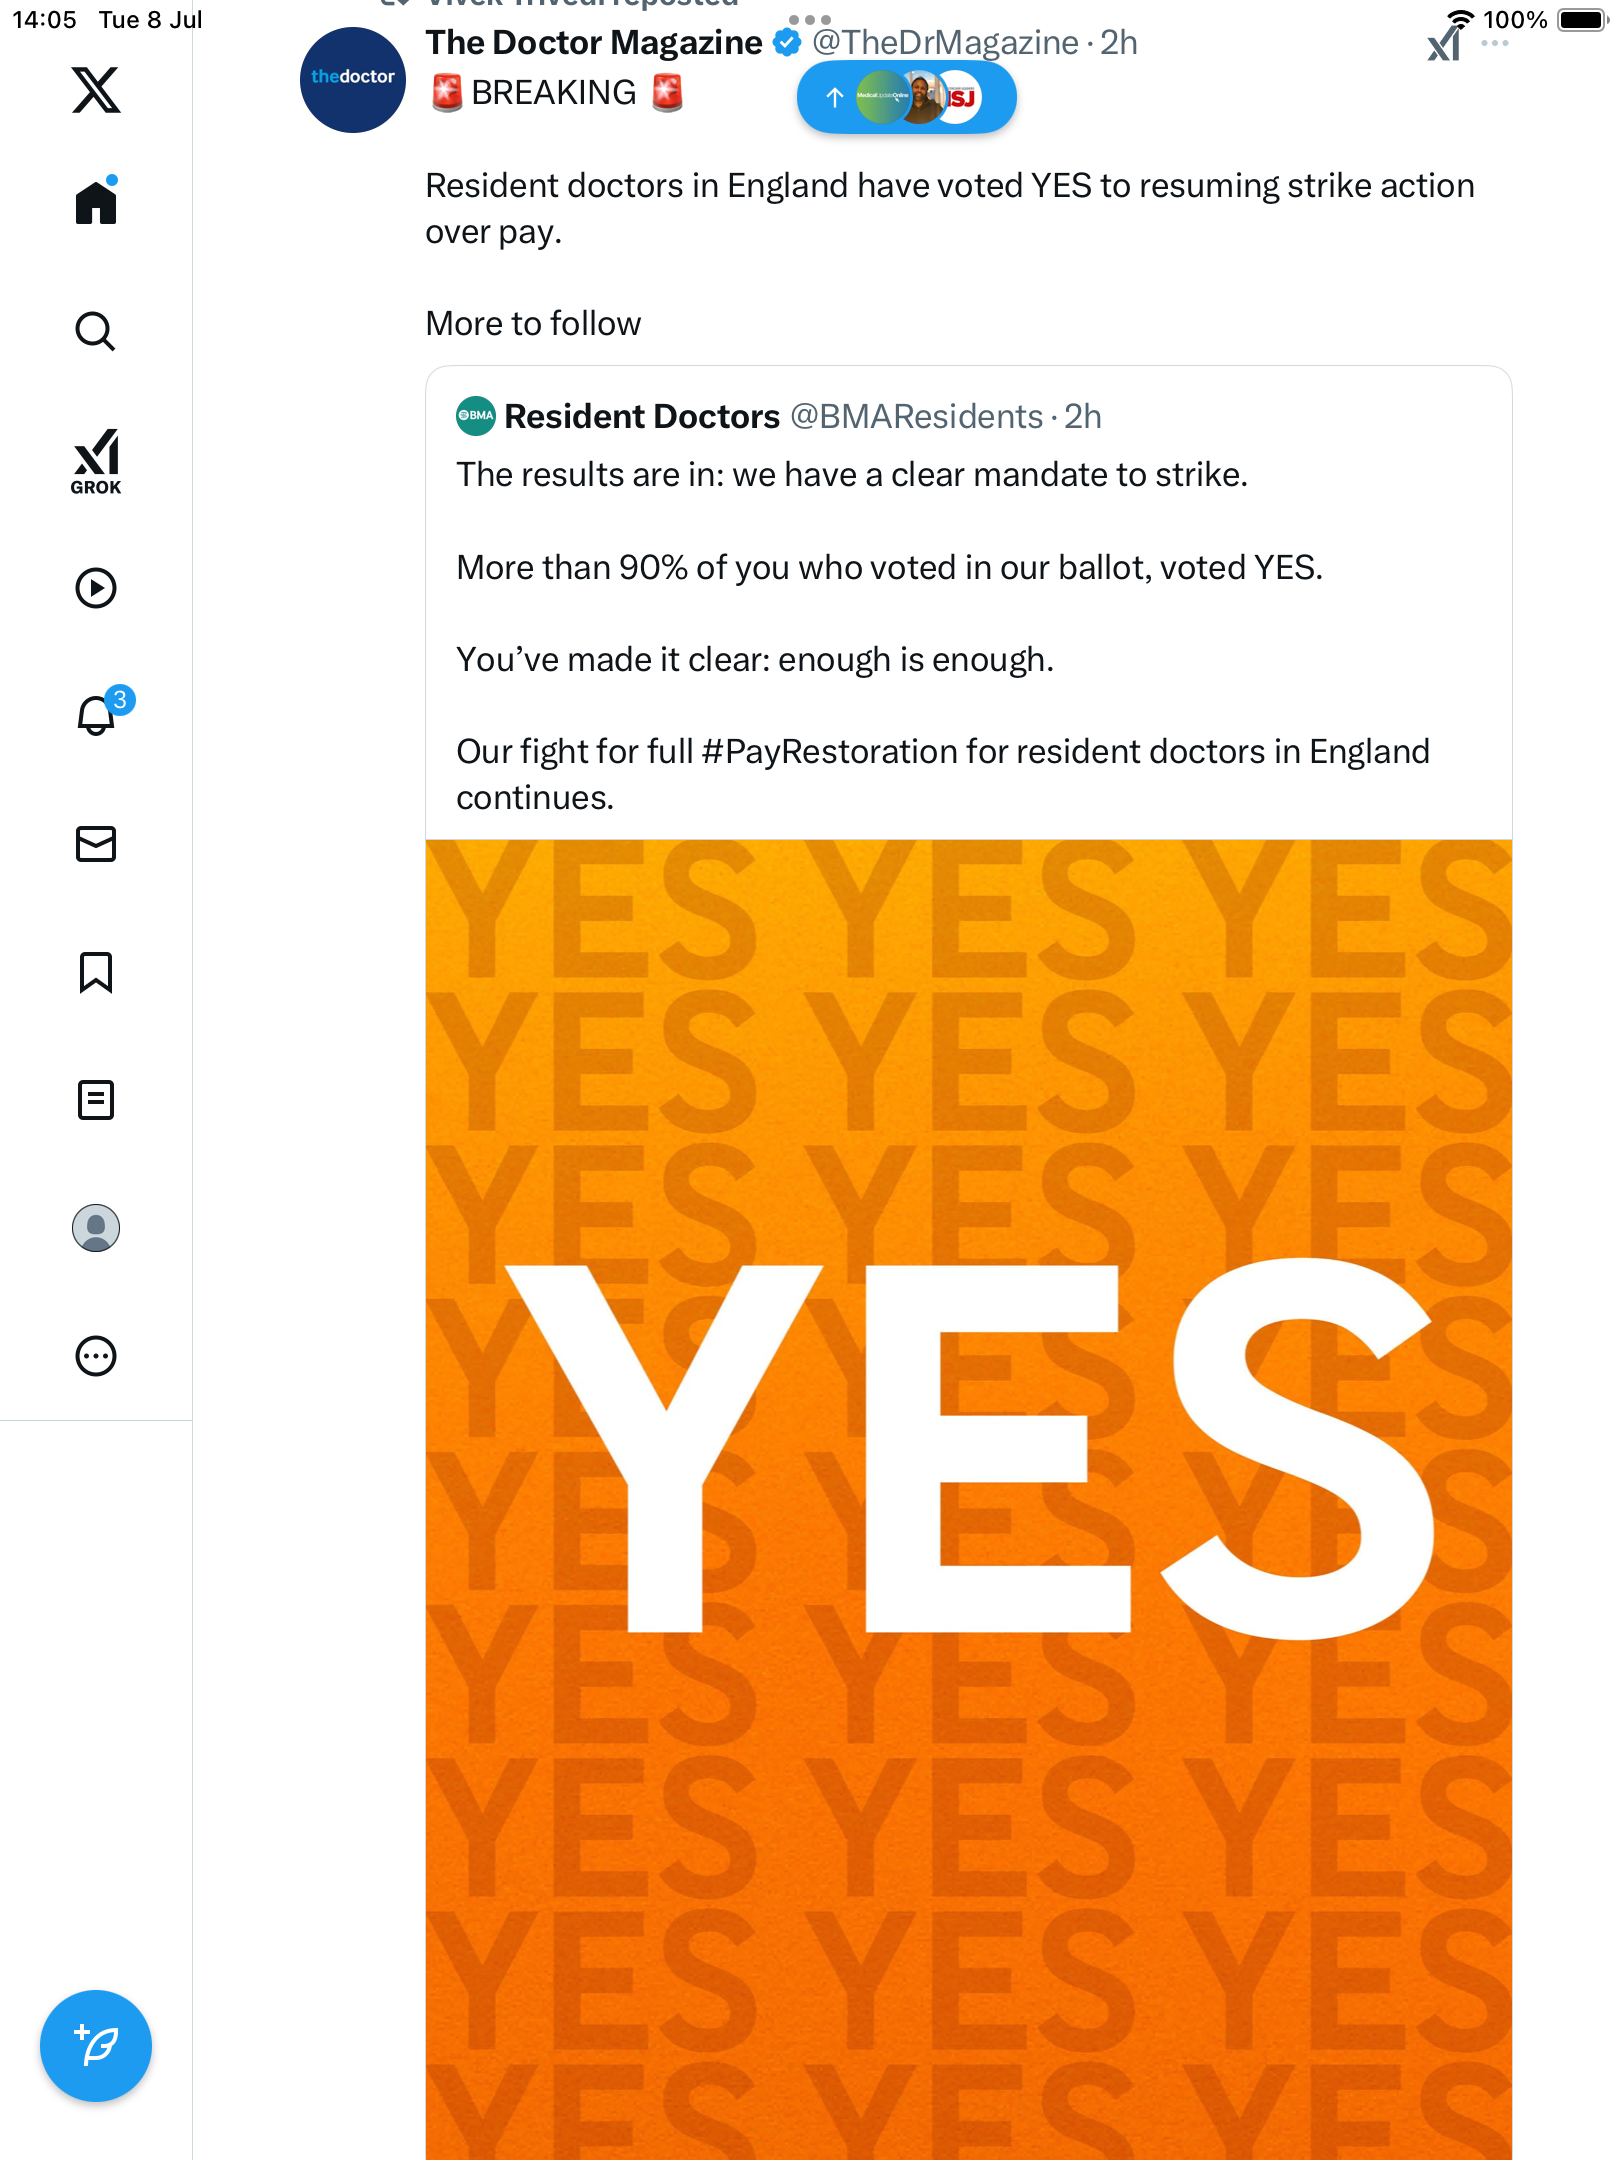Screen dimensions: 1620x2160
Task: Visit @TheDrMagazine handle link
Action: pos(945,43)
